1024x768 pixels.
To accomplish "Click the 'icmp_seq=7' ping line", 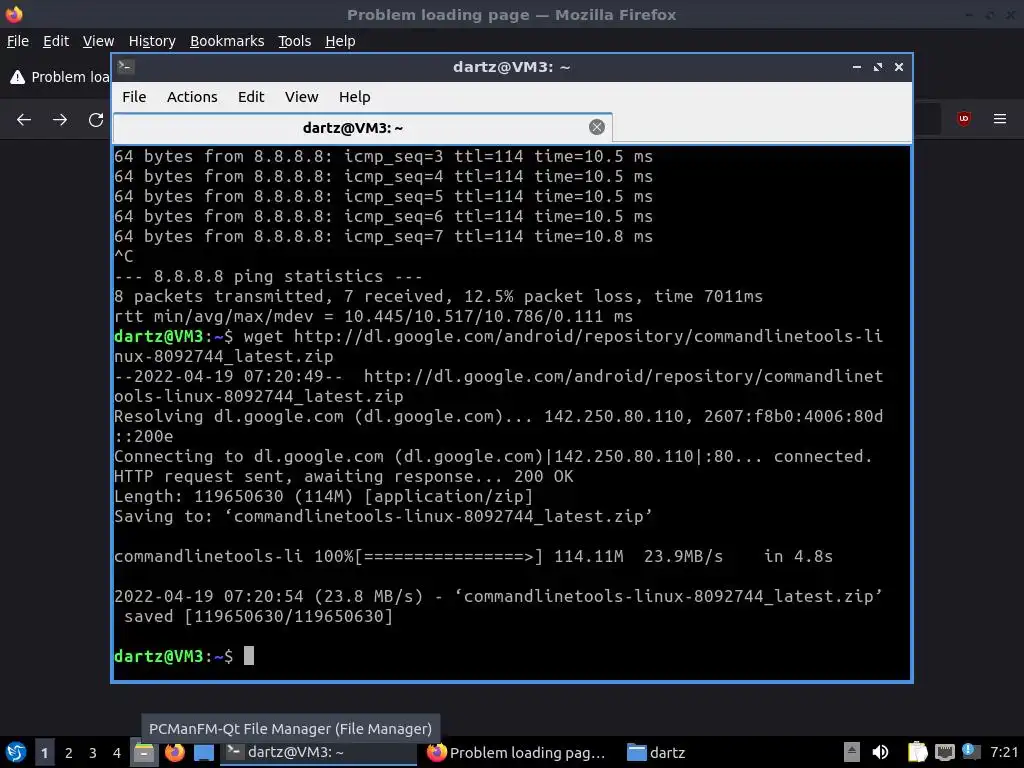I will (x=383, y=236).
